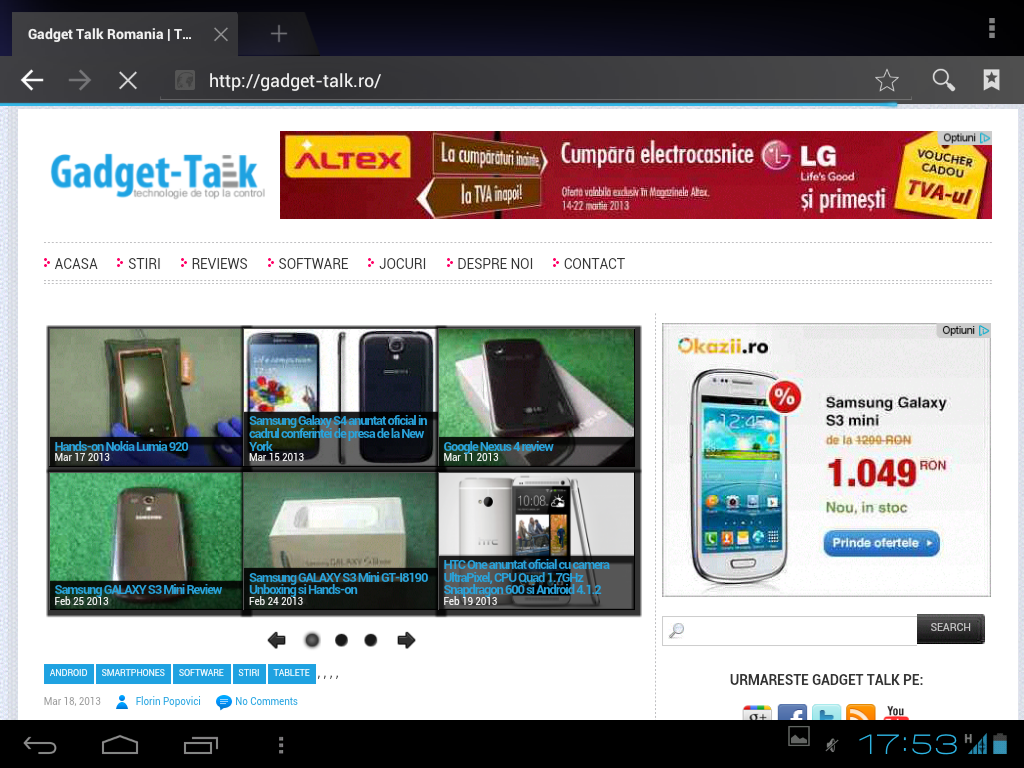This screenshot has width=1024, height=768.
Task: Open Gadget Talk Facebook icon
Action: pyautogui.click(x=792, y=713)
